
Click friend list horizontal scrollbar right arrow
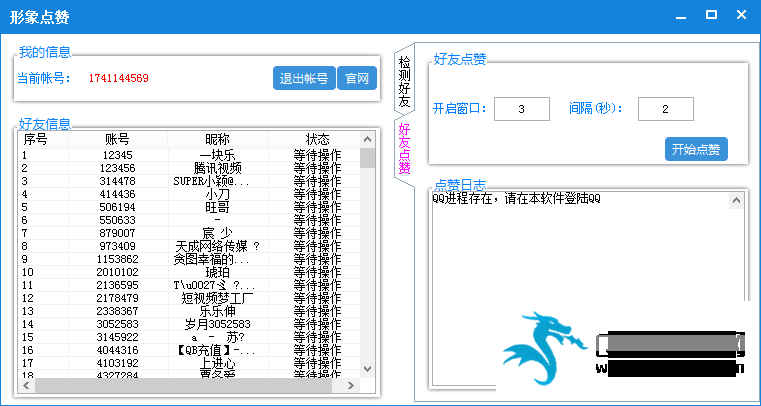[351, 385]
